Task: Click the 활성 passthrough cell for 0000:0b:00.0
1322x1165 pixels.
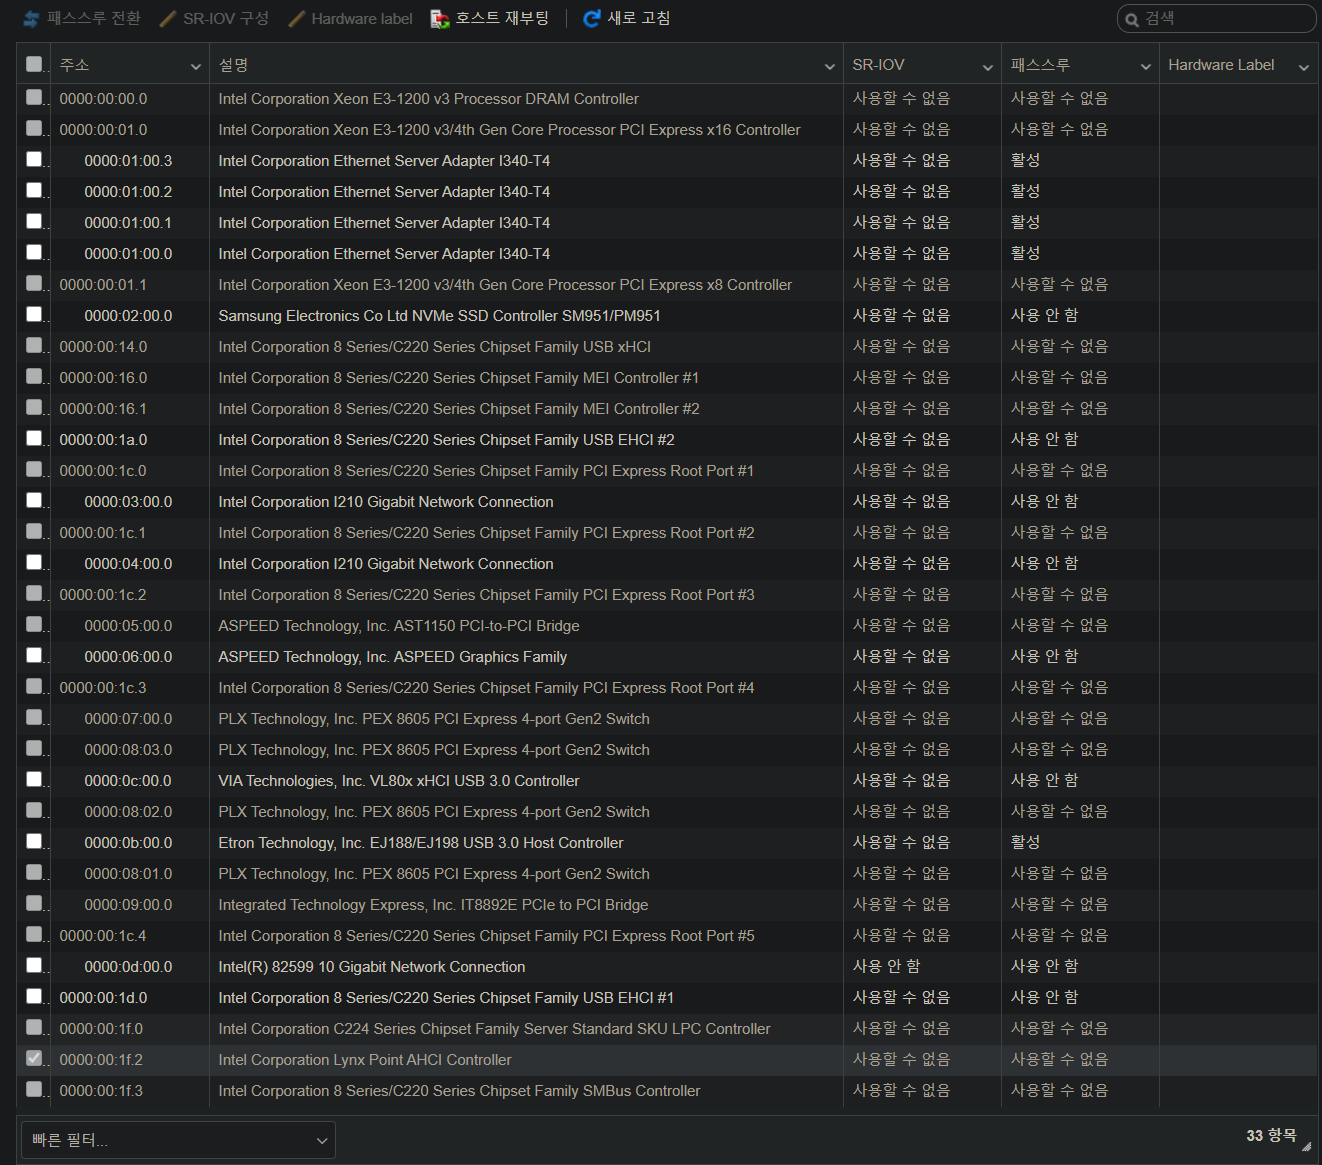Action: point(1025,842)
